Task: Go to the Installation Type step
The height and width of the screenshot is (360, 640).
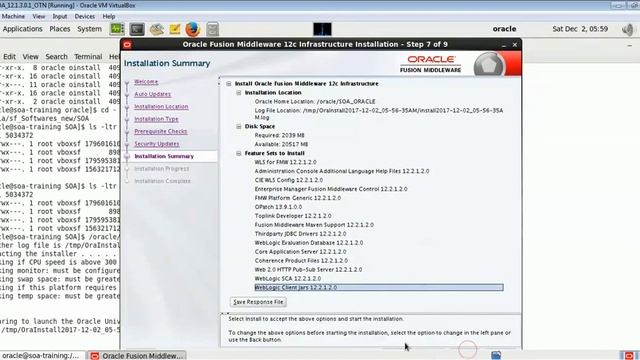Action: click(156, 119)
